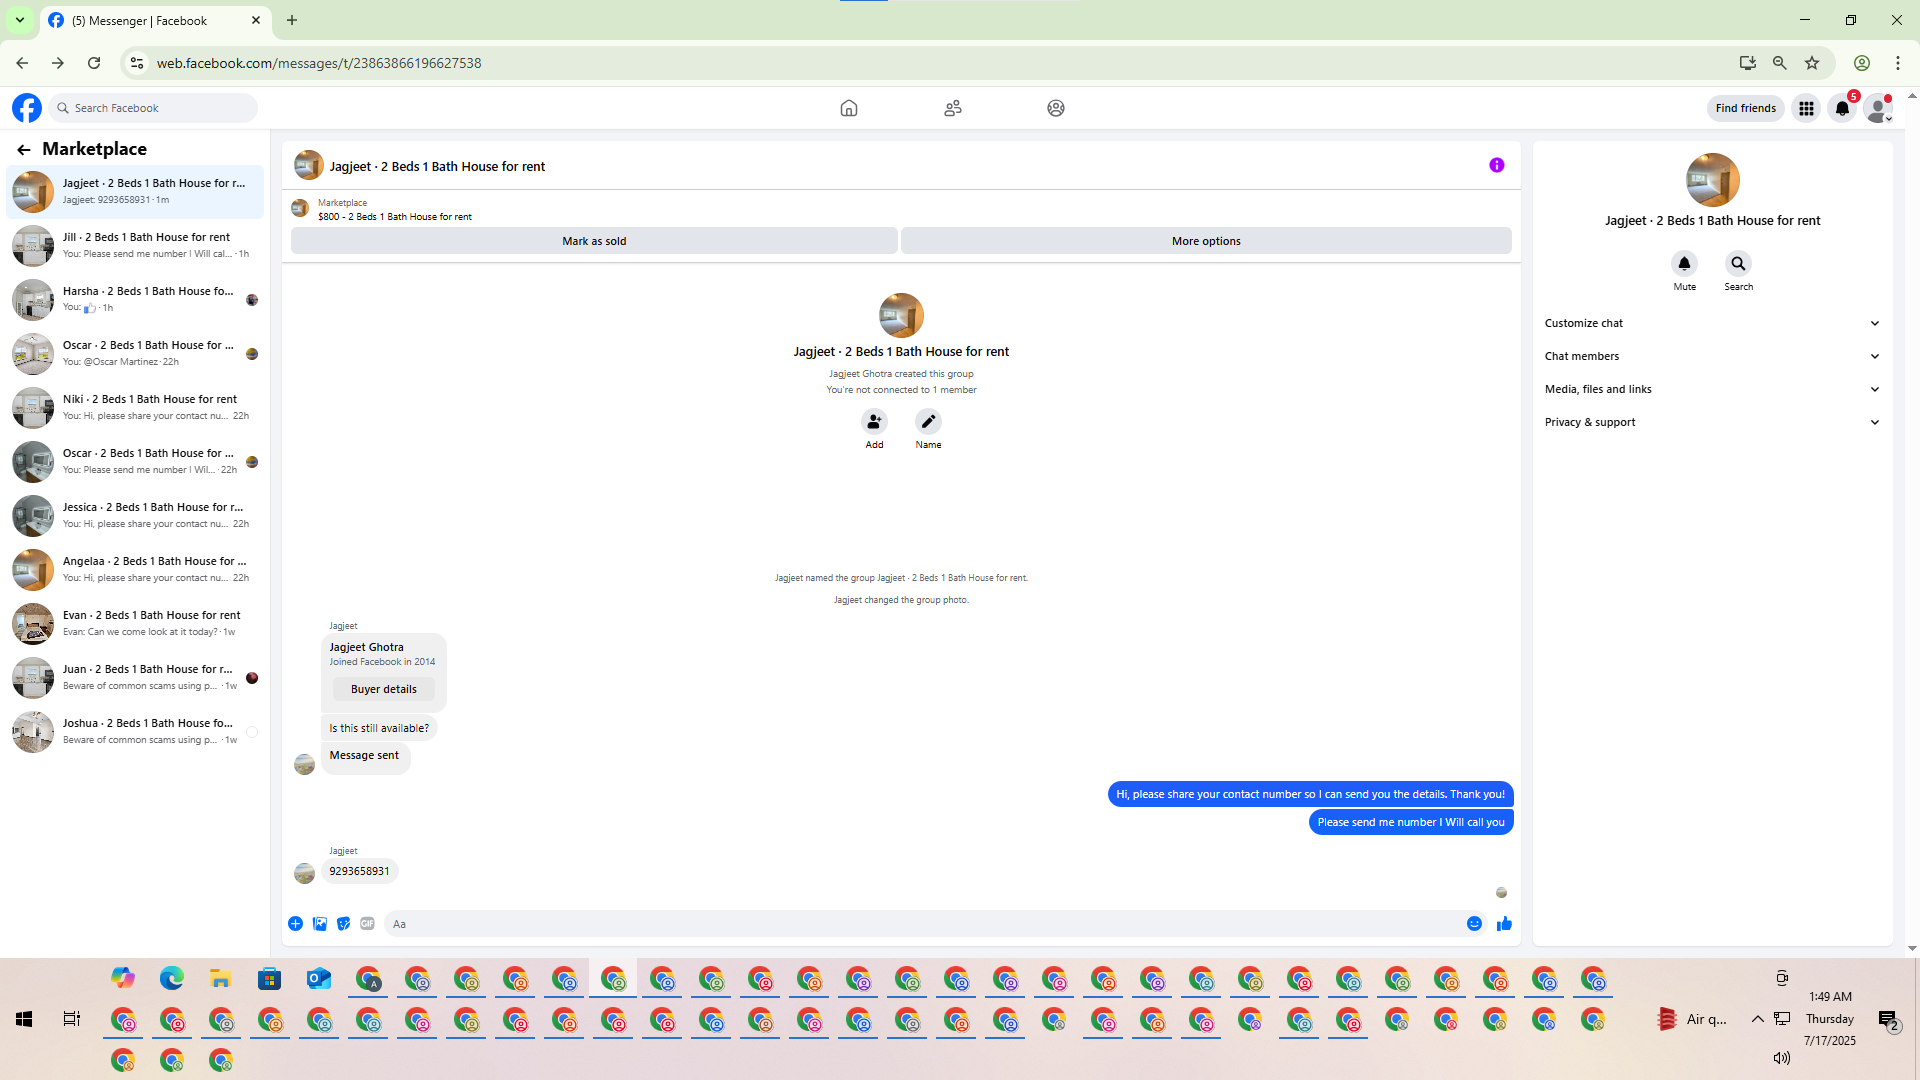
Task: Choose a sticker from the sticker icon
Action: 344,924
